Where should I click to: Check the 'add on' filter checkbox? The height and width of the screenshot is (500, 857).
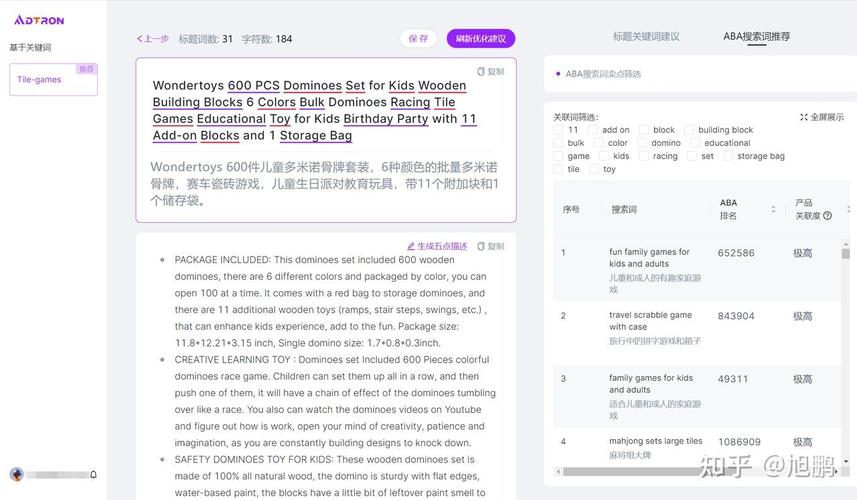(x=592, y=130)
